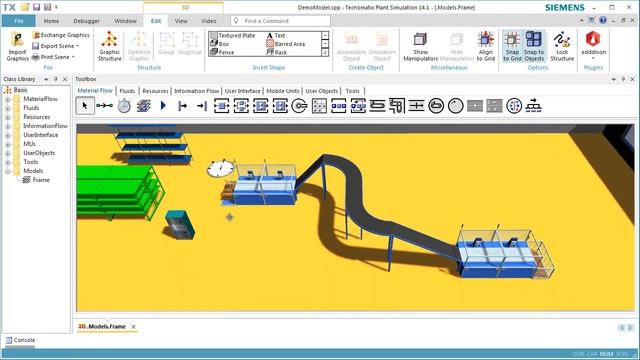The width and height of the screenshot is (640, 360).
Task: Expand the Insert Shape gallery list
Action: 325,52
